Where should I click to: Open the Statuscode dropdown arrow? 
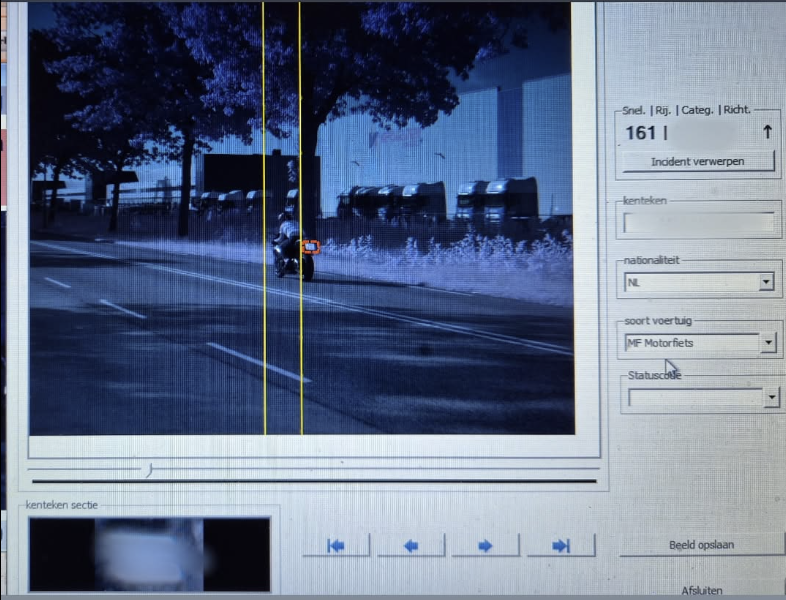[772, 397]
